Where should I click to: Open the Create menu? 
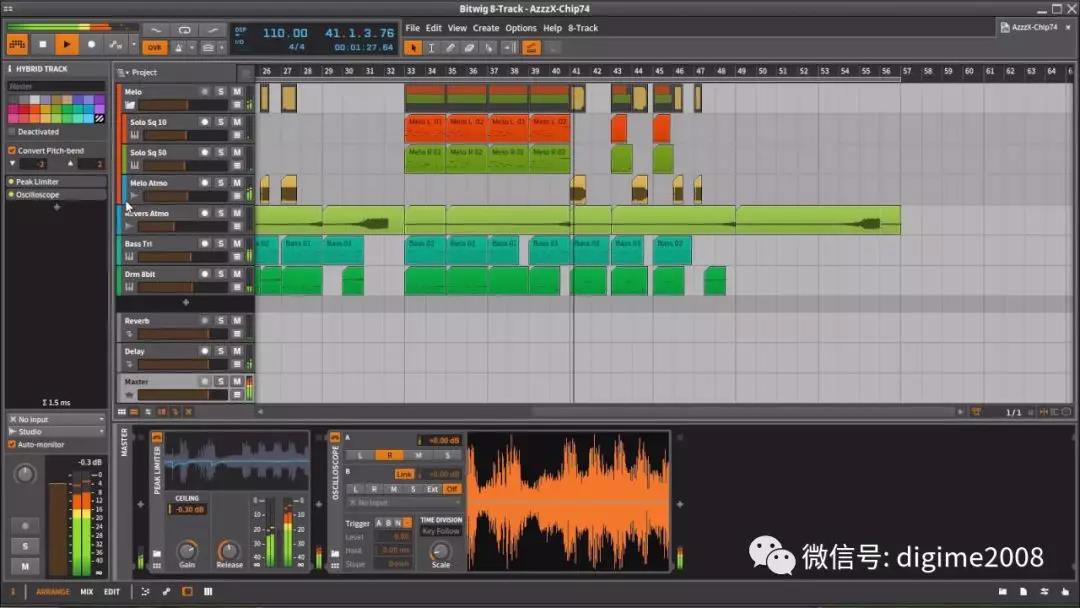(486, 28)
